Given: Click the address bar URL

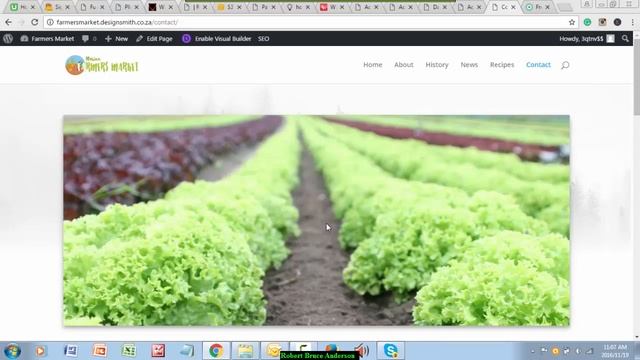Looking at the screenshot, I should coord(117,22).
